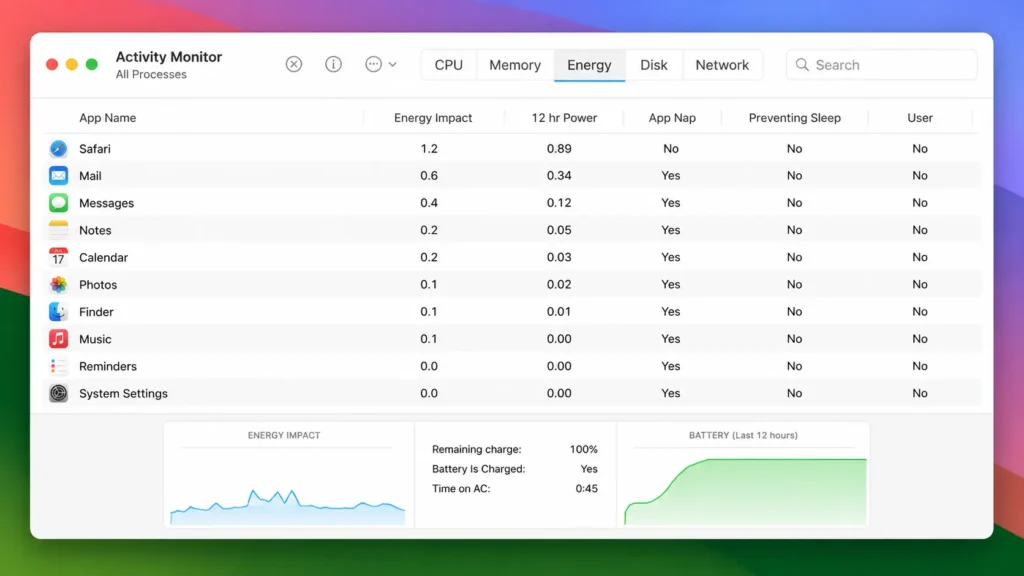Sort by the User column
Screen dimensions: 1024x576
point(920,118)
